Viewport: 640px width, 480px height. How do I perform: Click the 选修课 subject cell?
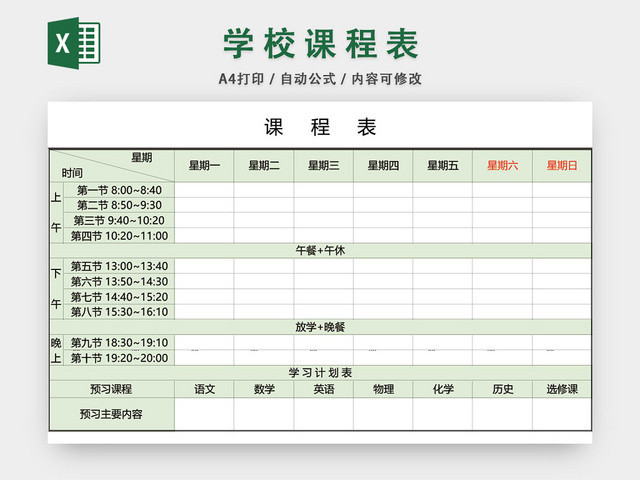coord(562,389)
